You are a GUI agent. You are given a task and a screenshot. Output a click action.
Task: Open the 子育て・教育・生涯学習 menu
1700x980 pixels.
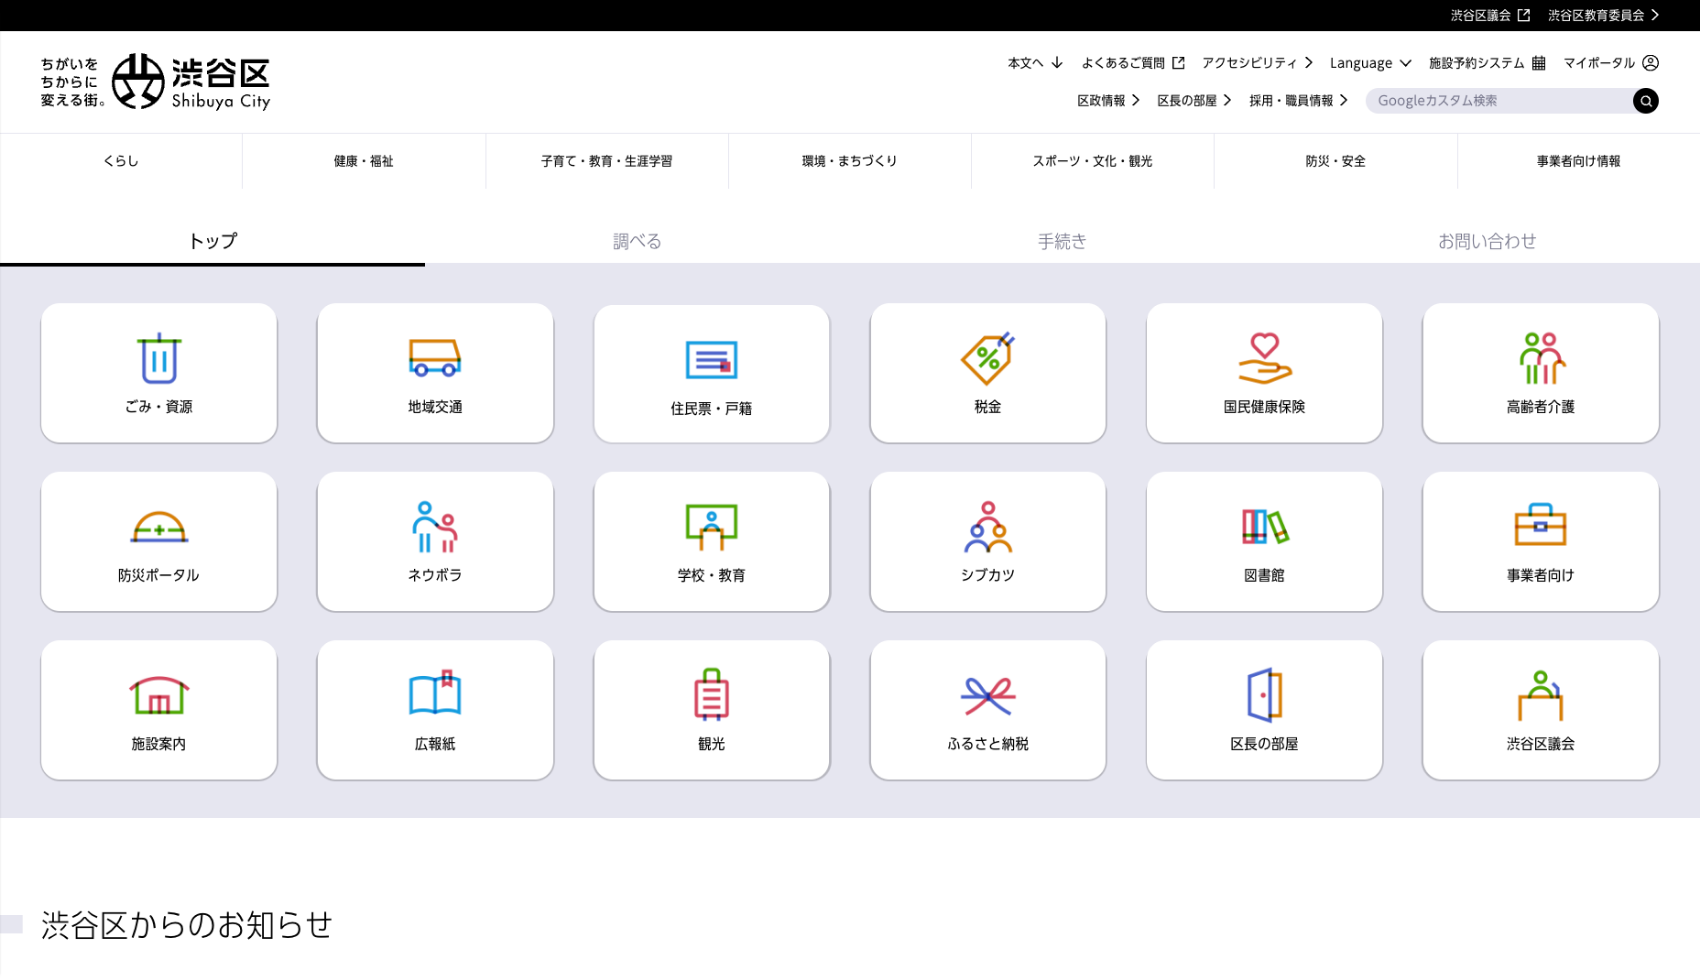click(607, 161)
